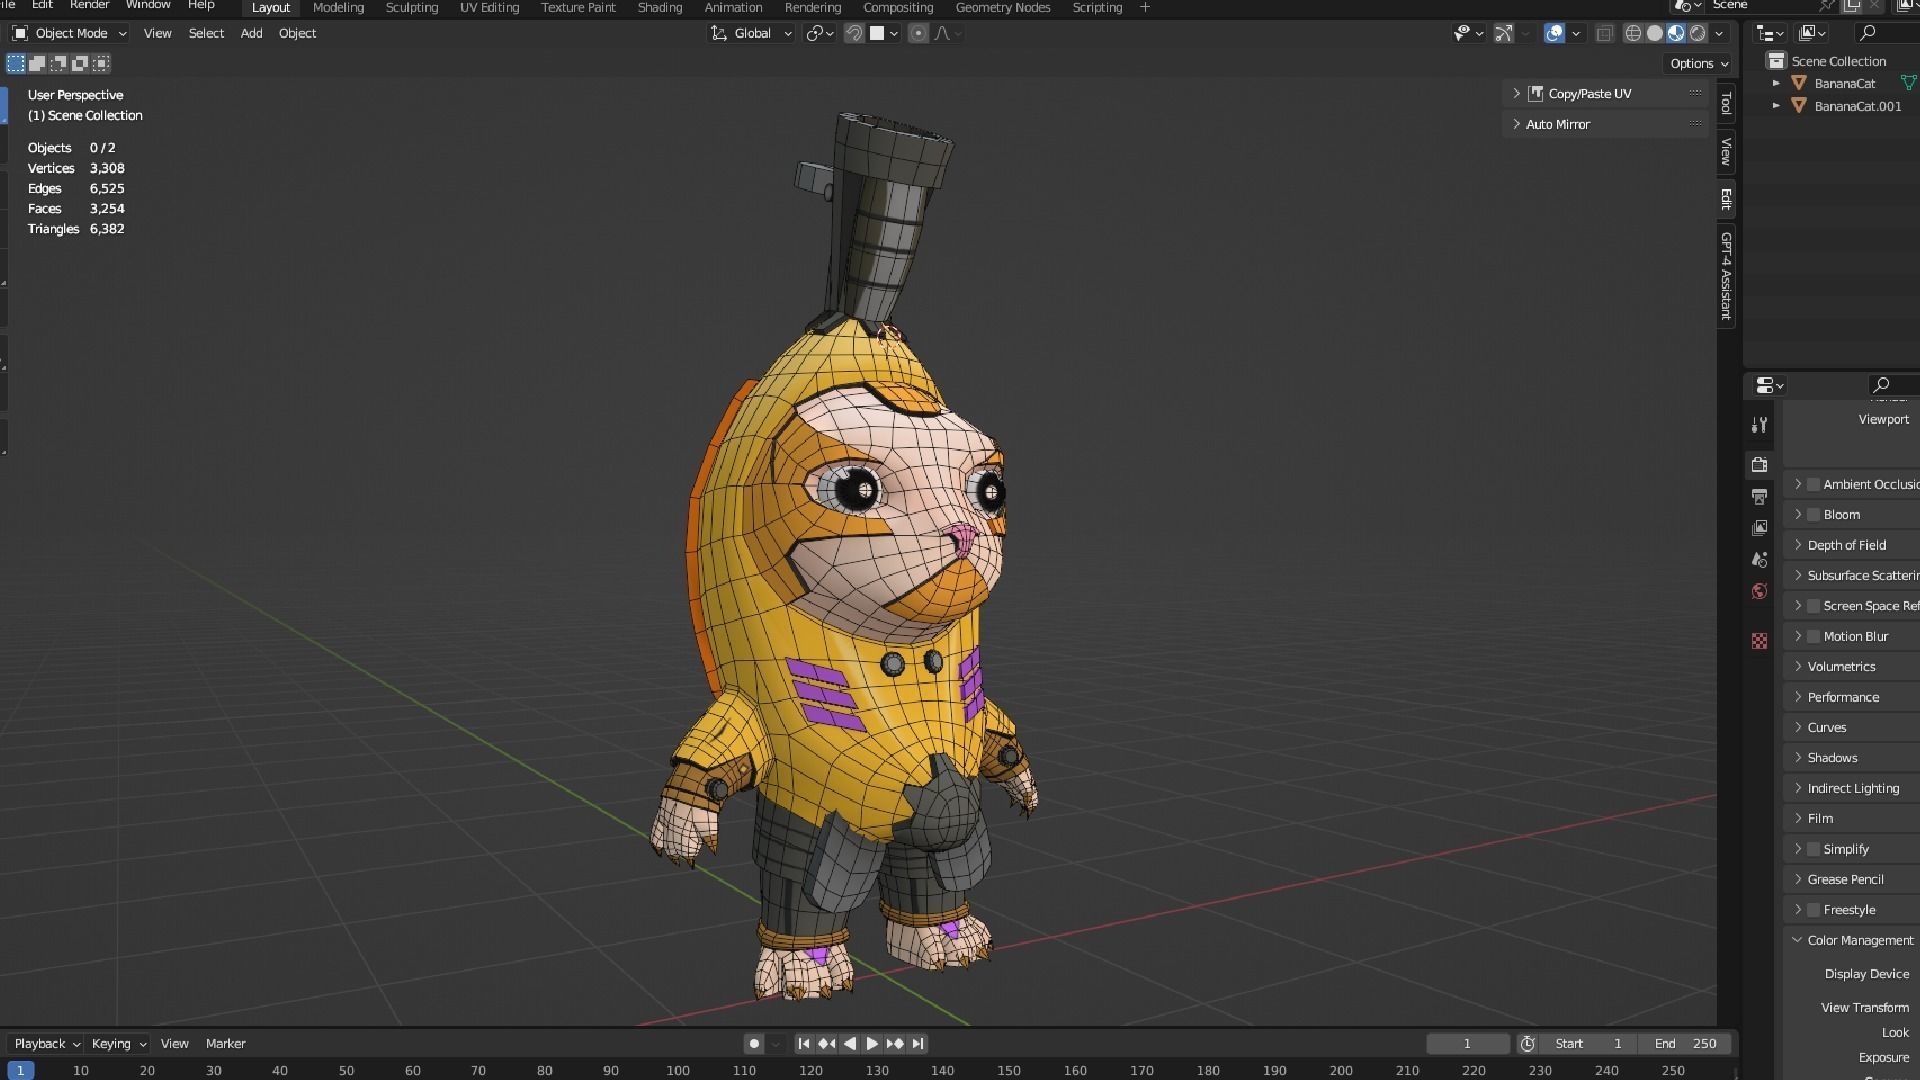1920x1080 pixels.
Task: Open the Render properties tab icon
Action: [x=1759, y=464]
